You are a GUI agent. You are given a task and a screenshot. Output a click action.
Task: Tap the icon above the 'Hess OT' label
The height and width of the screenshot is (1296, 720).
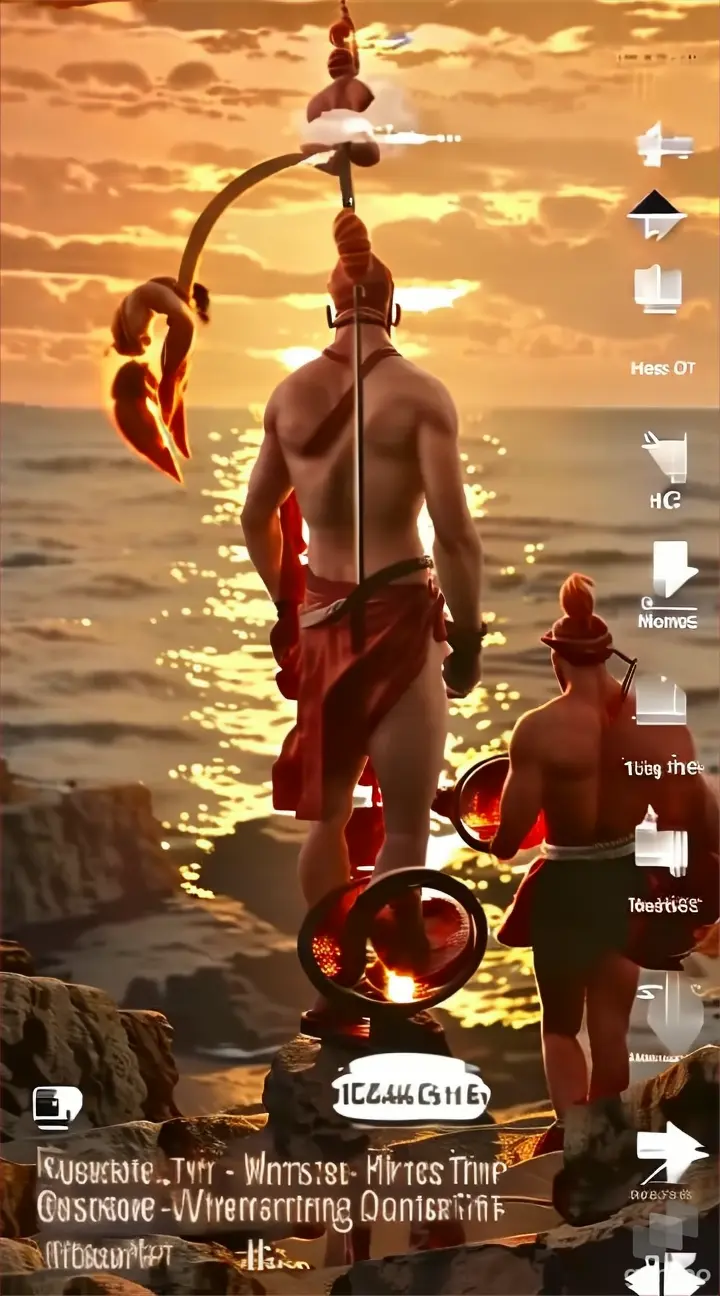point(658,289)
